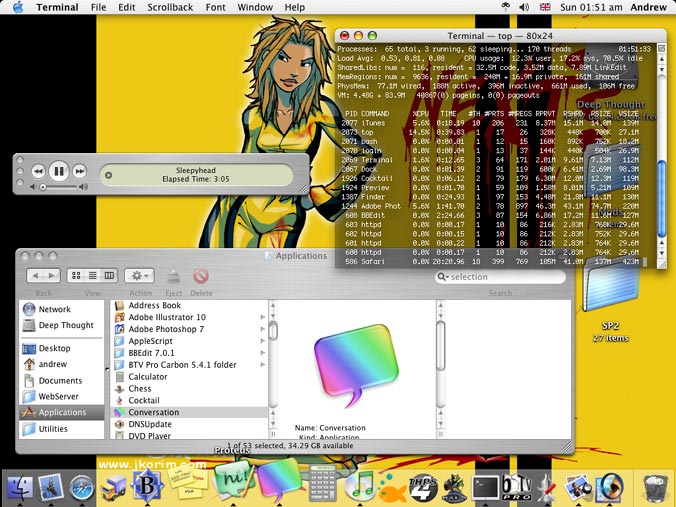Open the Scrollback menu
The width and height of the screenshot is (676, 507).
[170, 7]
